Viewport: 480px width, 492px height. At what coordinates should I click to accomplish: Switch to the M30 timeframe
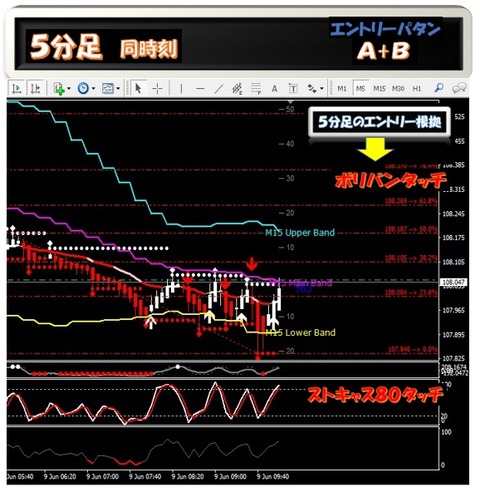point(398,89)
